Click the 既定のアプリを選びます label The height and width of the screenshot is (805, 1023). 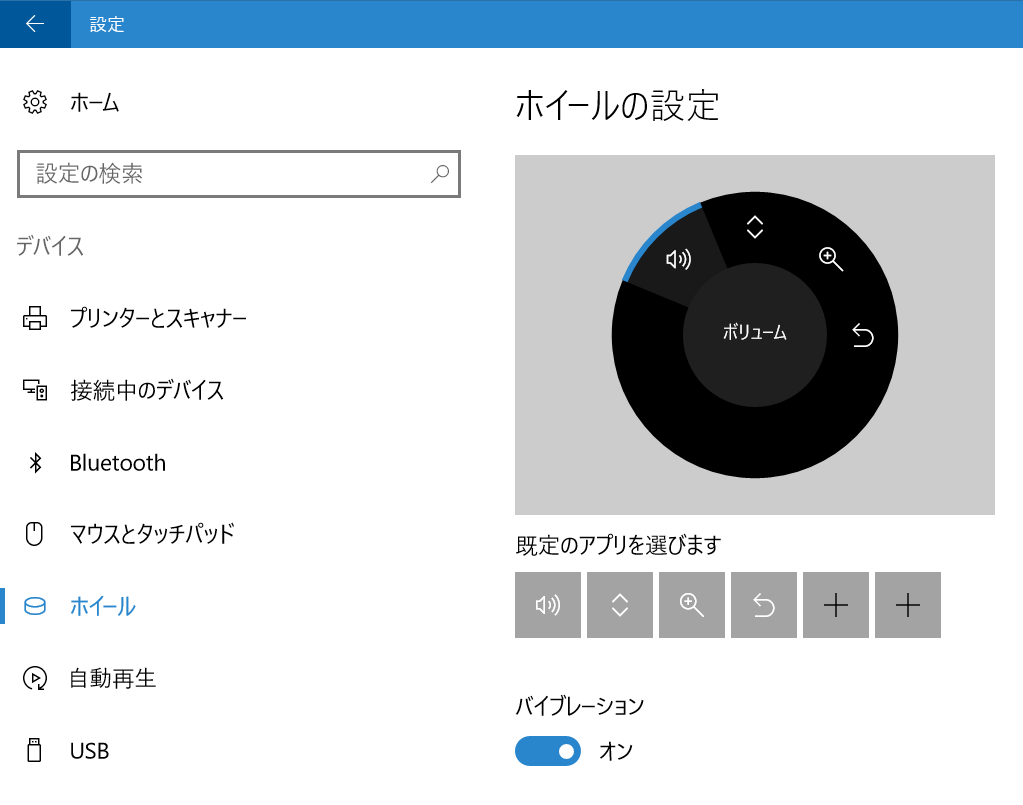(x=618, y=545)
